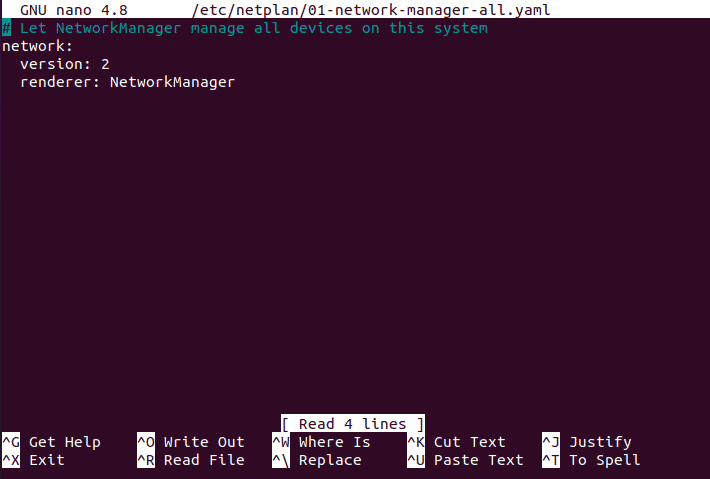Click the 'GNU nano 4.8' title text
The image size is (710, 479).
tap(74, 10)
